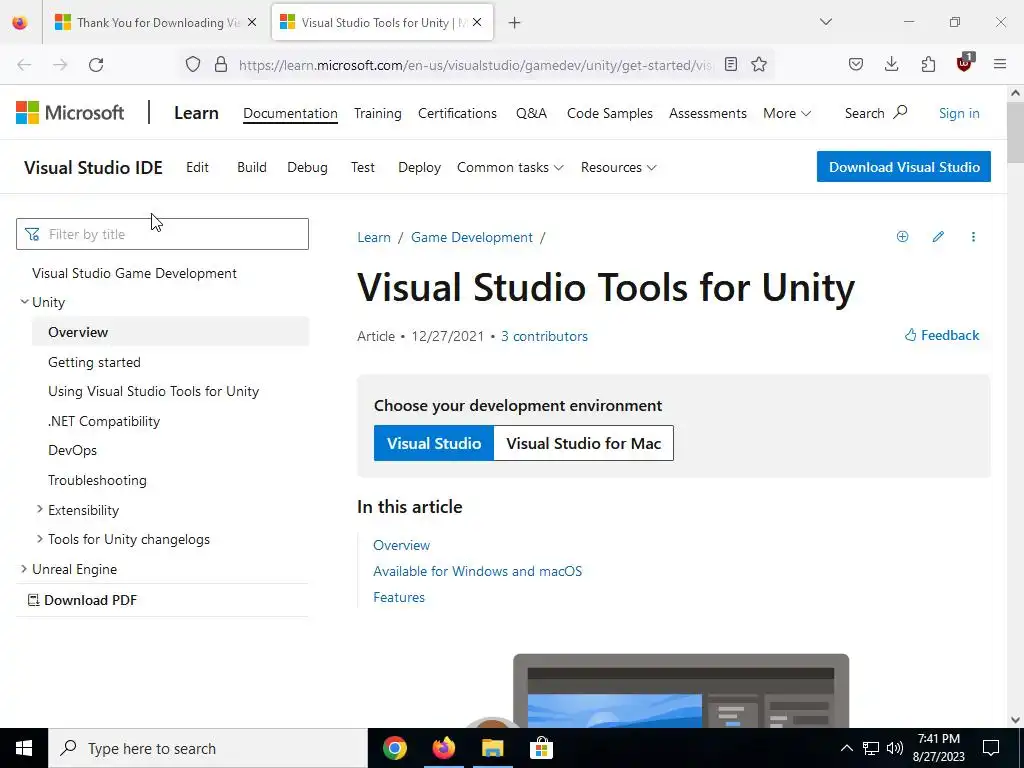Screen dimensions: 1024x768
Task: Open the Learn home link
Action: click(196, 113)
